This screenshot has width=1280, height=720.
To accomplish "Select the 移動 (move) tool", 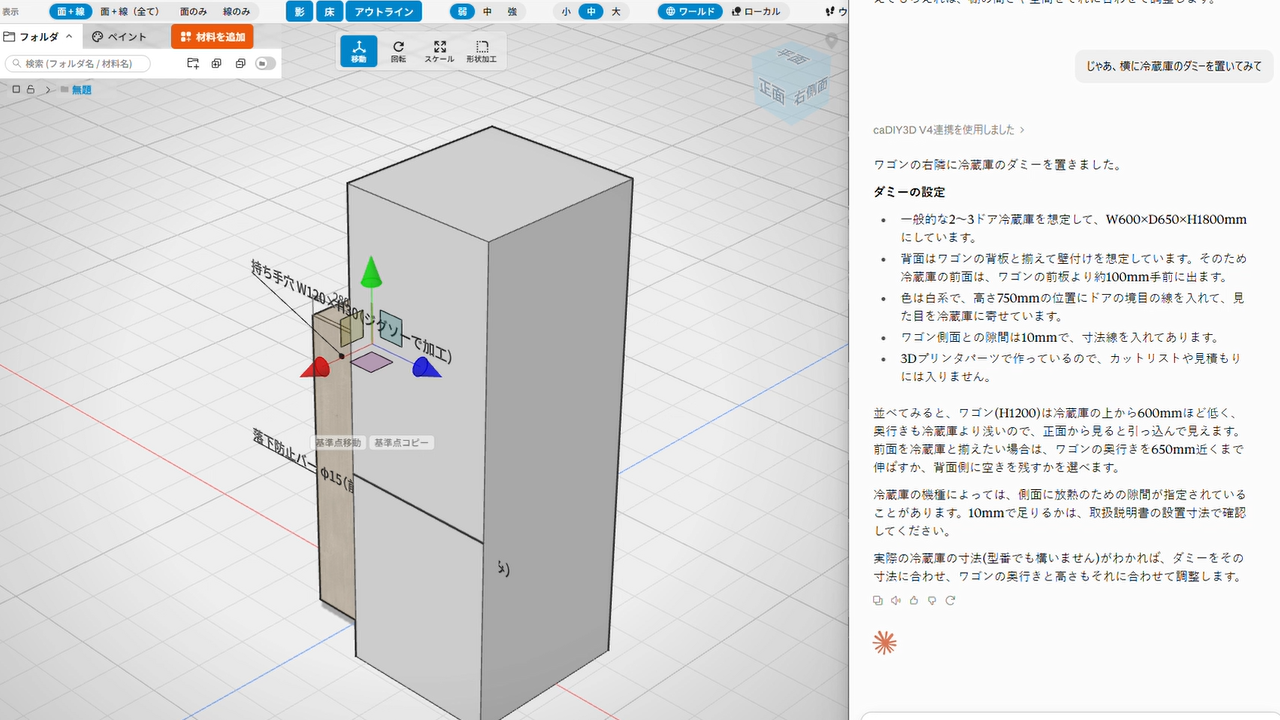I will point(358,51).
